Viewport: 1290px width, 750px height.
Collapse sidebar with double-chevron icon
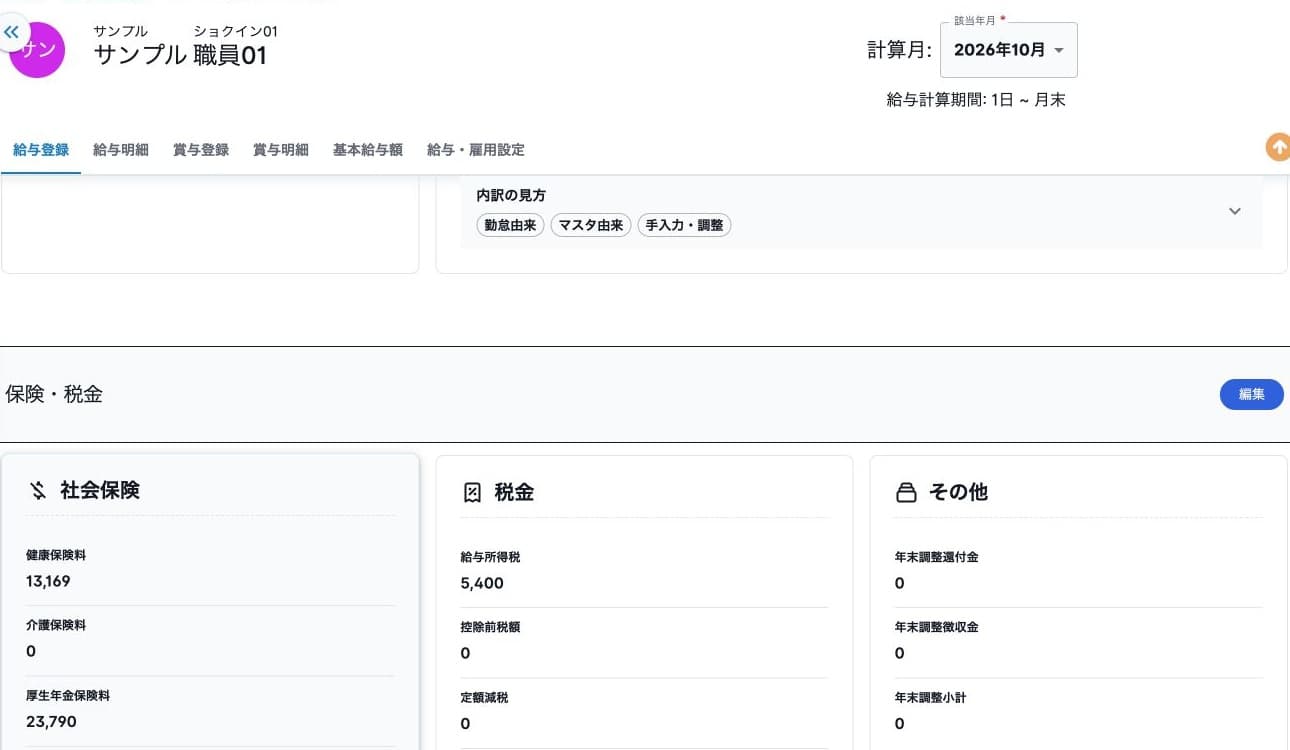coord(12,33)
